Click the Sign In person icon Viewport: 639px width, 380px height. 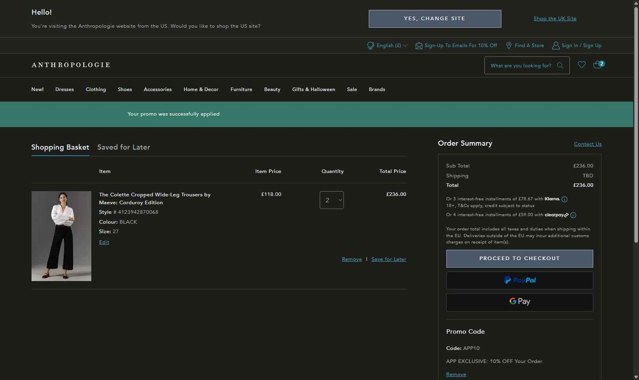coord(556,45)
